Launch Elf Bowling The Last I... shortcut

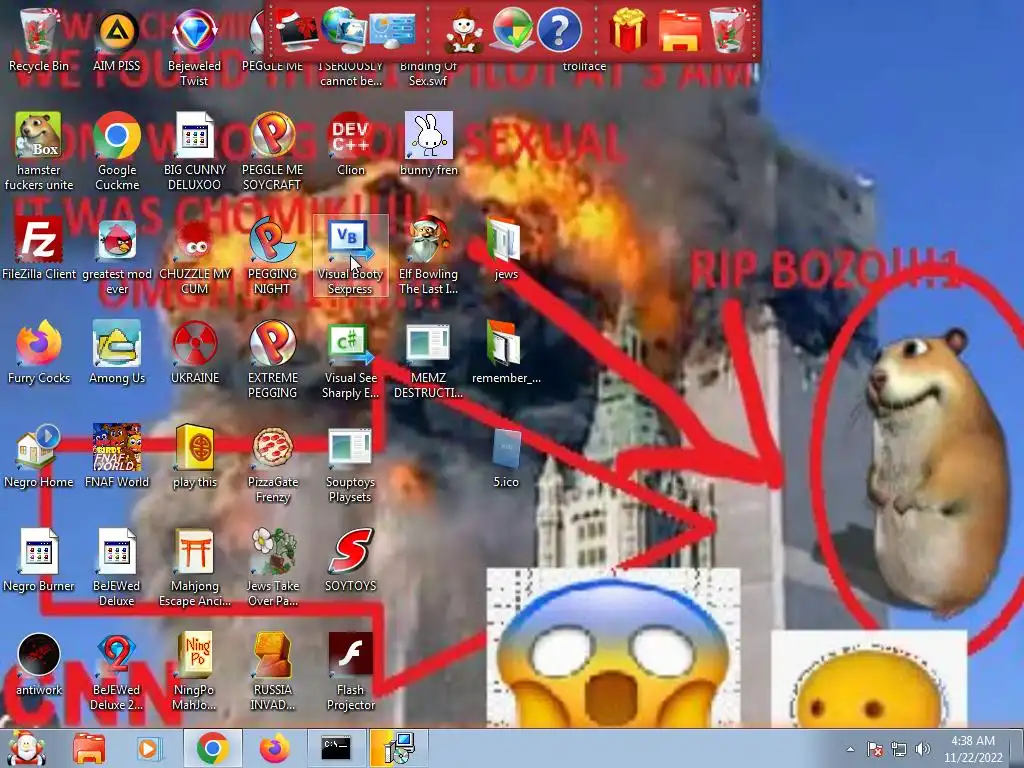428,255
